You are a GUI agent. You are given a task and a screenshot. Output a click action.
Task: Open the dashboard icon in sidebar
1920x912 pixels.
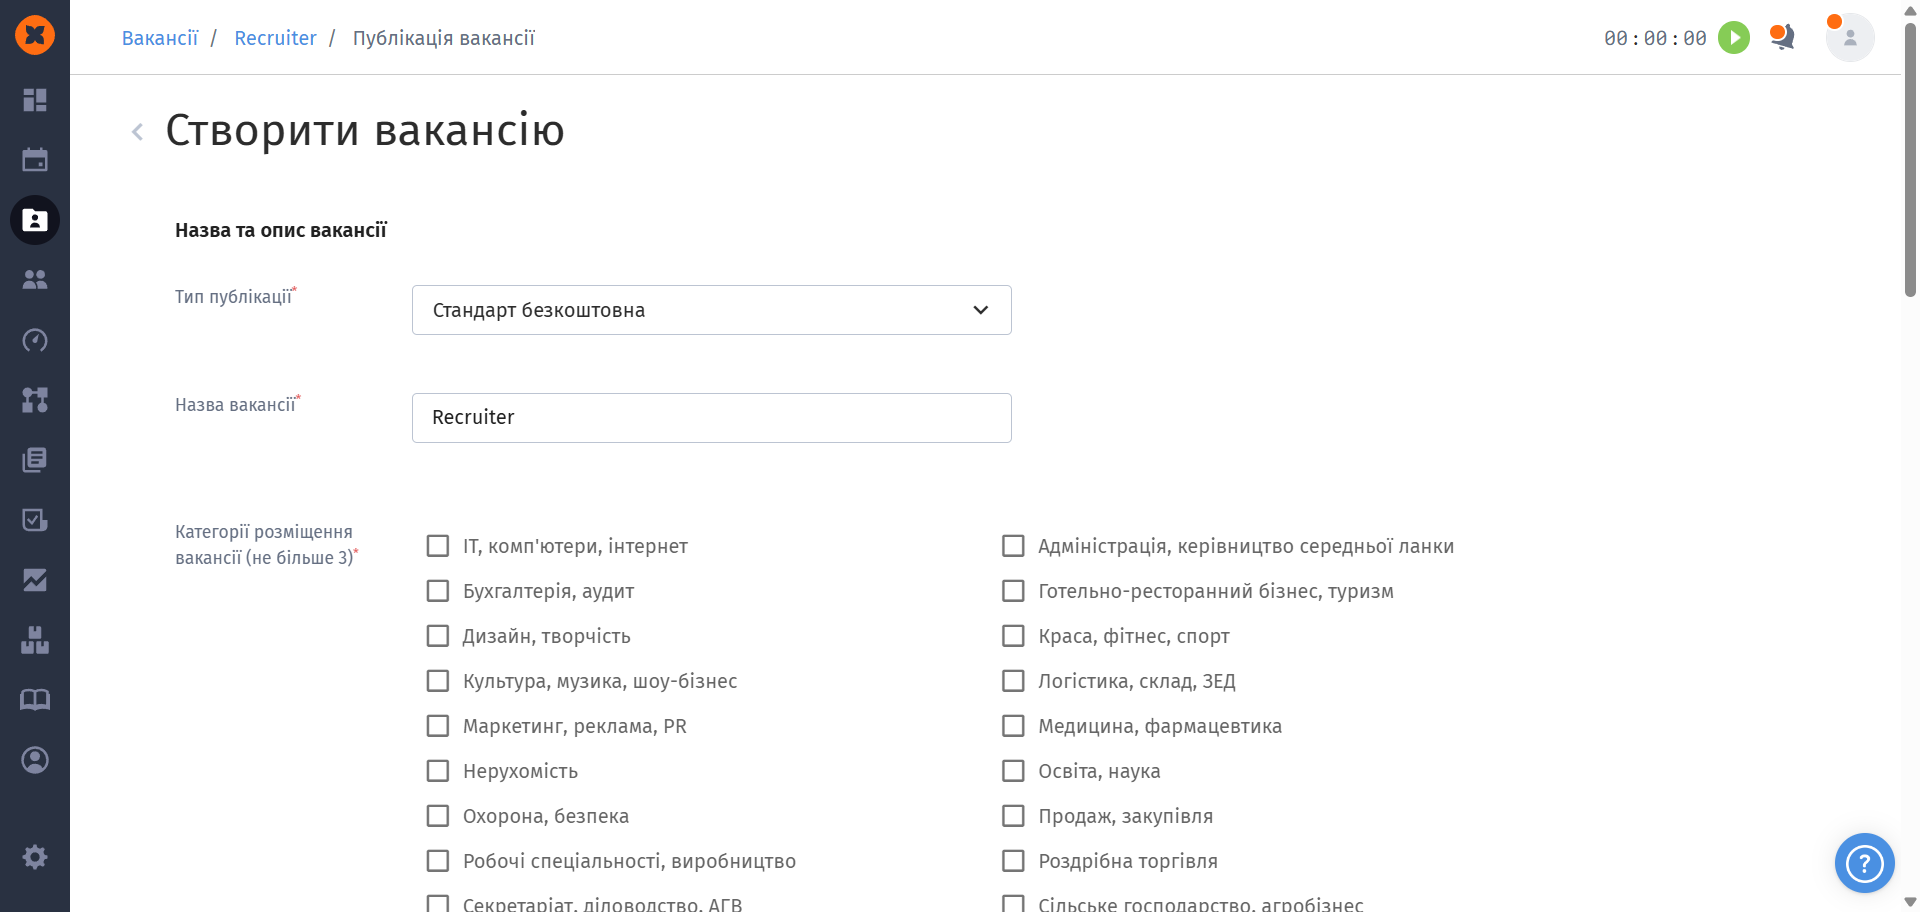[35, 100]
